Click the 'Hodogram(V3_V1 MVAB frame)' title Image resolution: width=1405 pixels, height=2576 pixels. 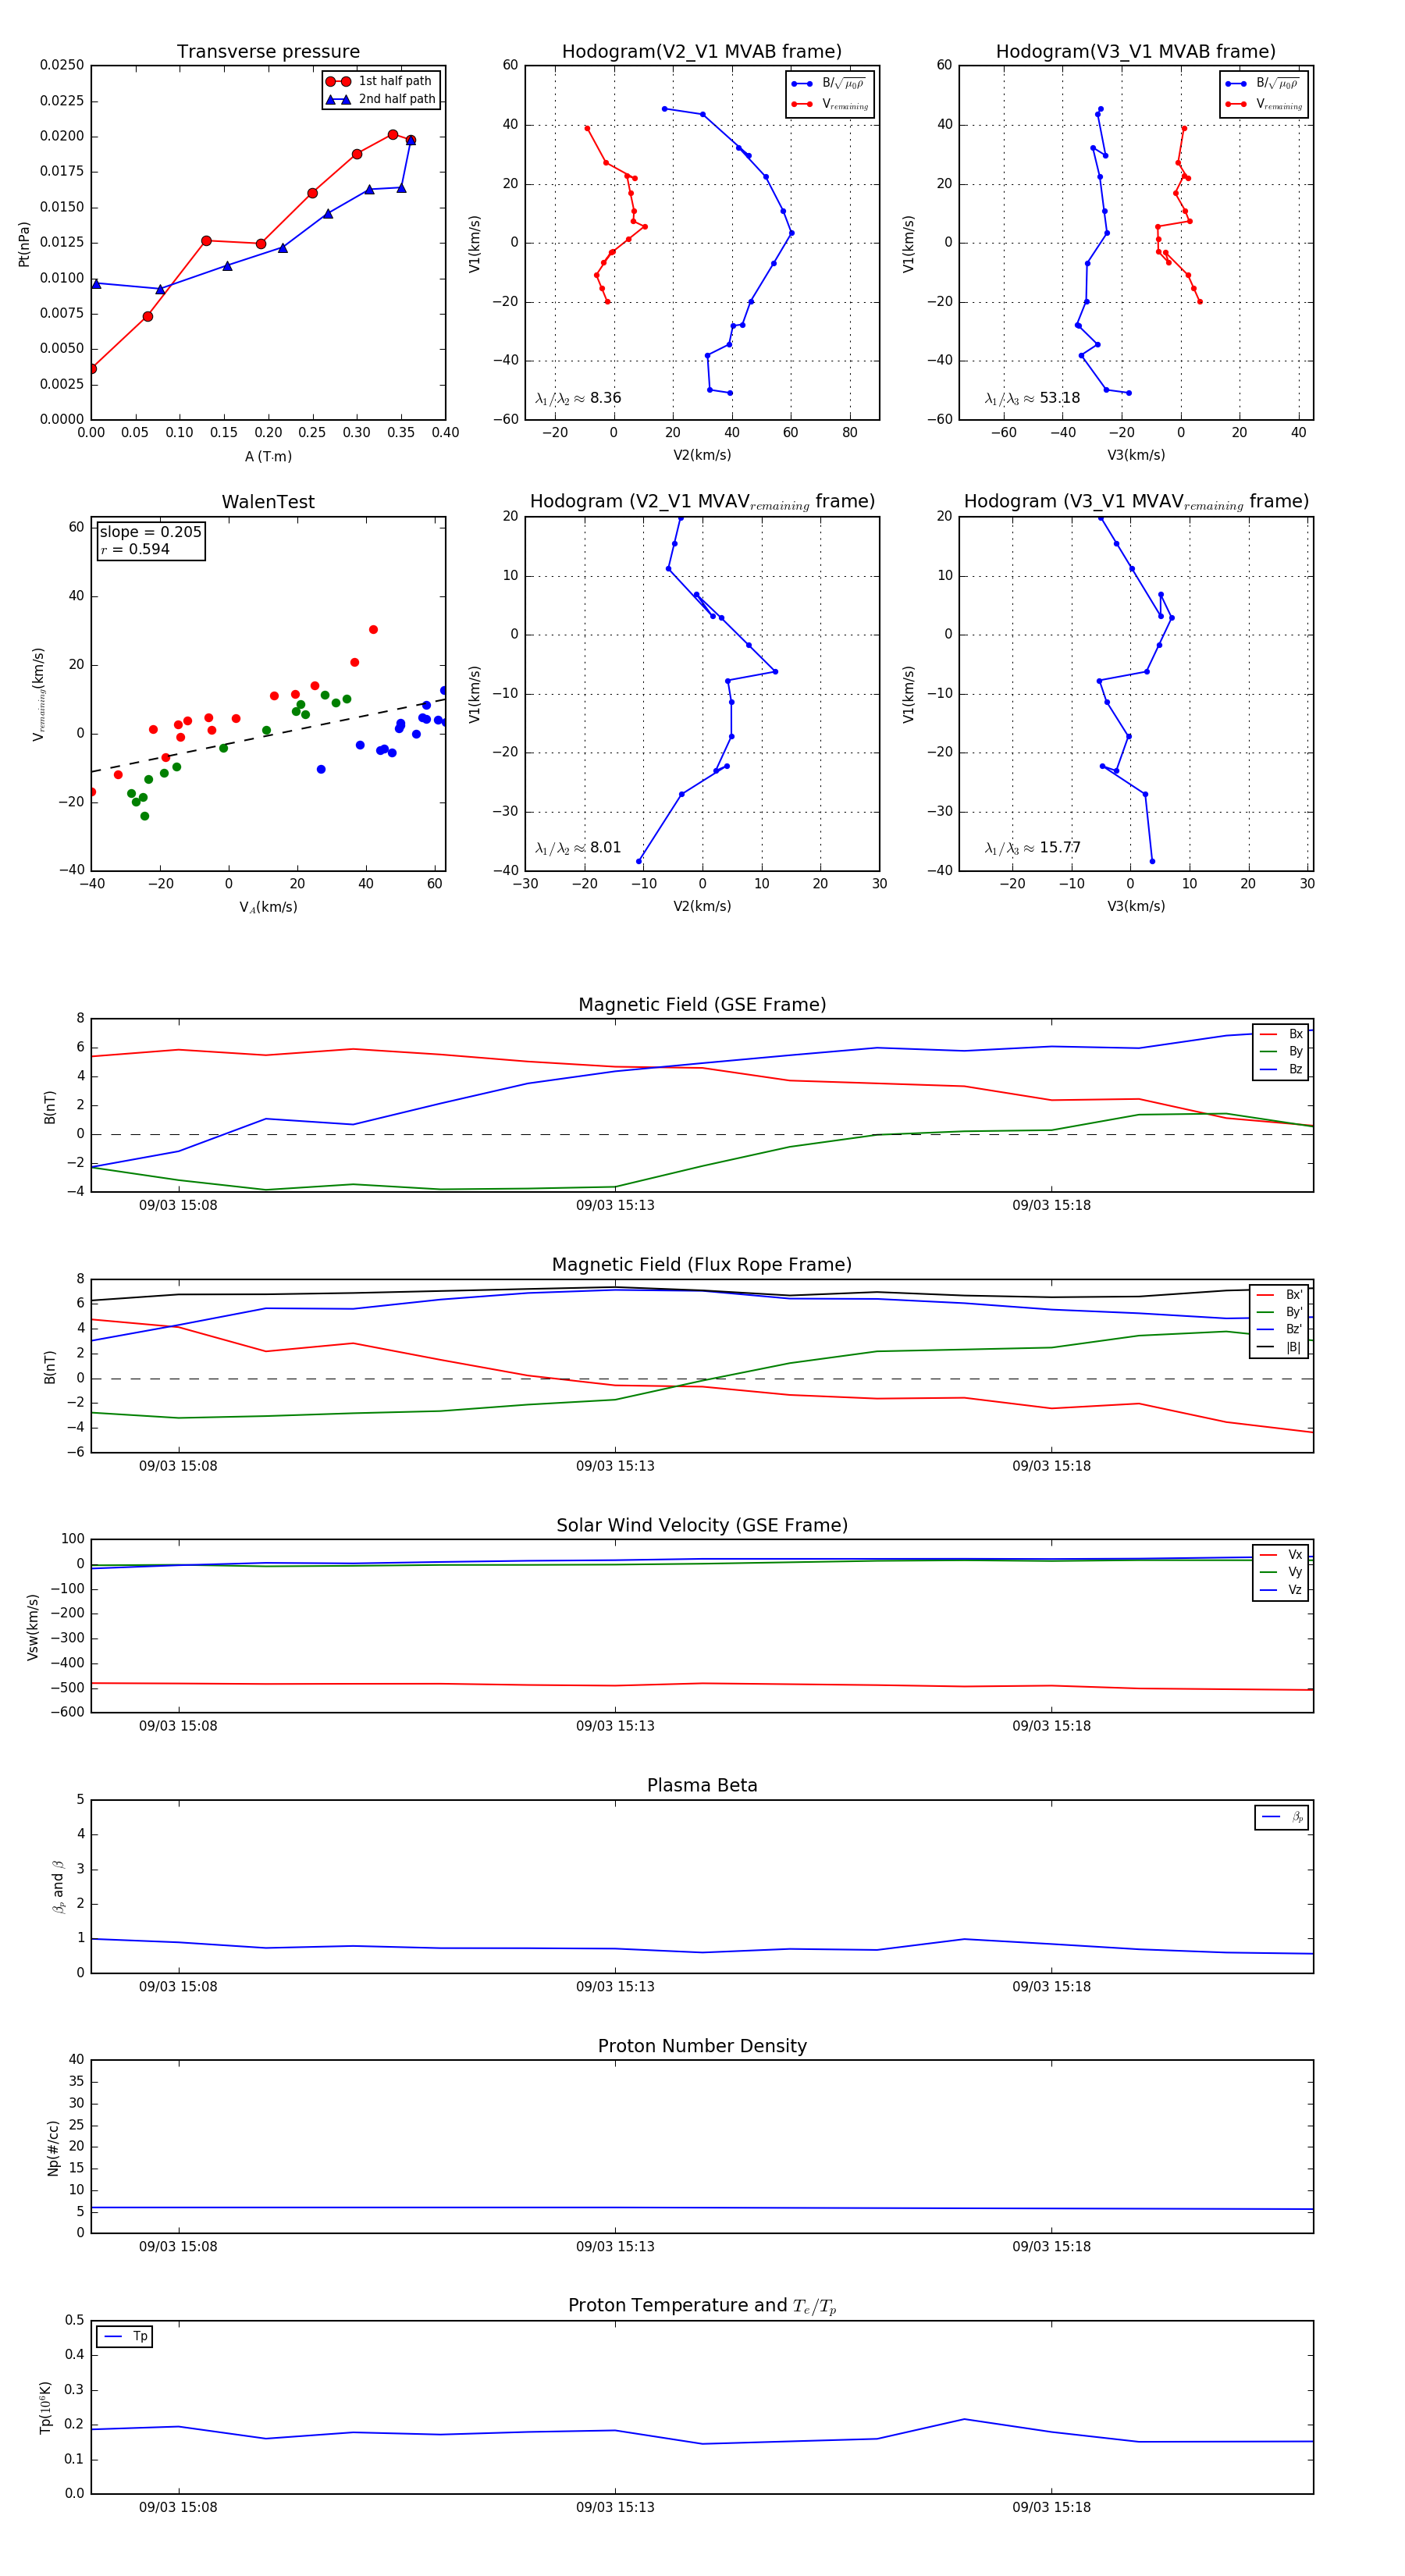point(1136,52)
